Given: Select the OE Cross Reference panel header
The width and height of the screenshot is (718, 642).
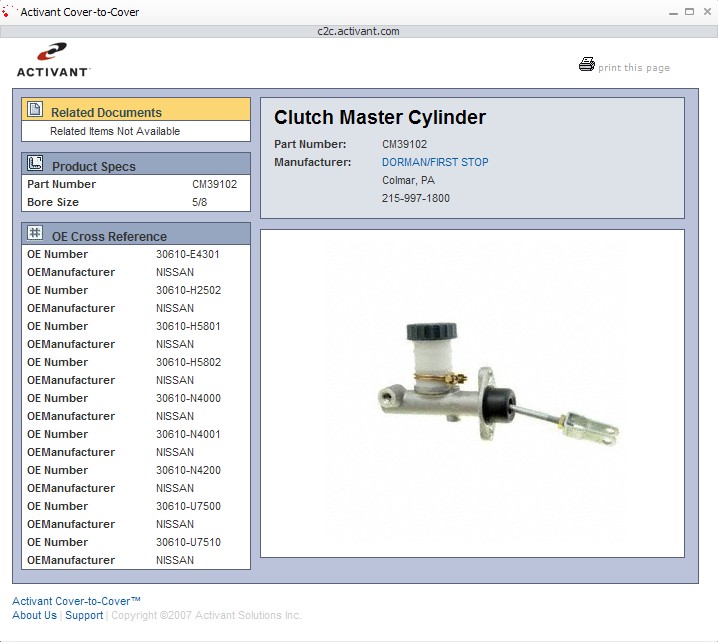Looking at the screenshot, I should click(136, 235).
